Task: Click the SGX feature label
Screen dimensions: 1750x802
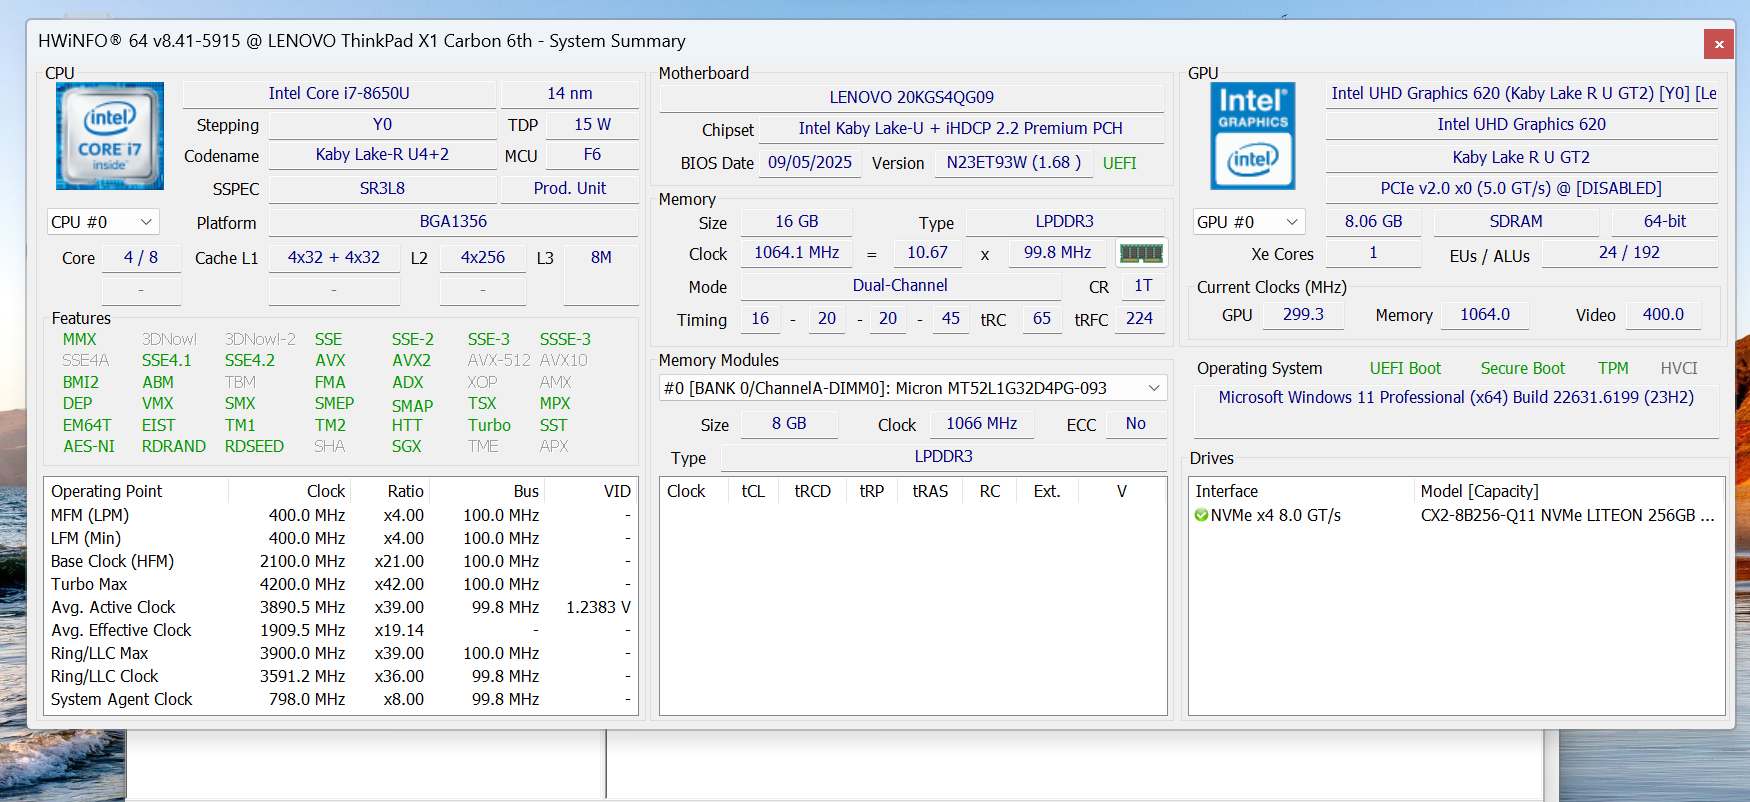Action: [x=406, y=447]
